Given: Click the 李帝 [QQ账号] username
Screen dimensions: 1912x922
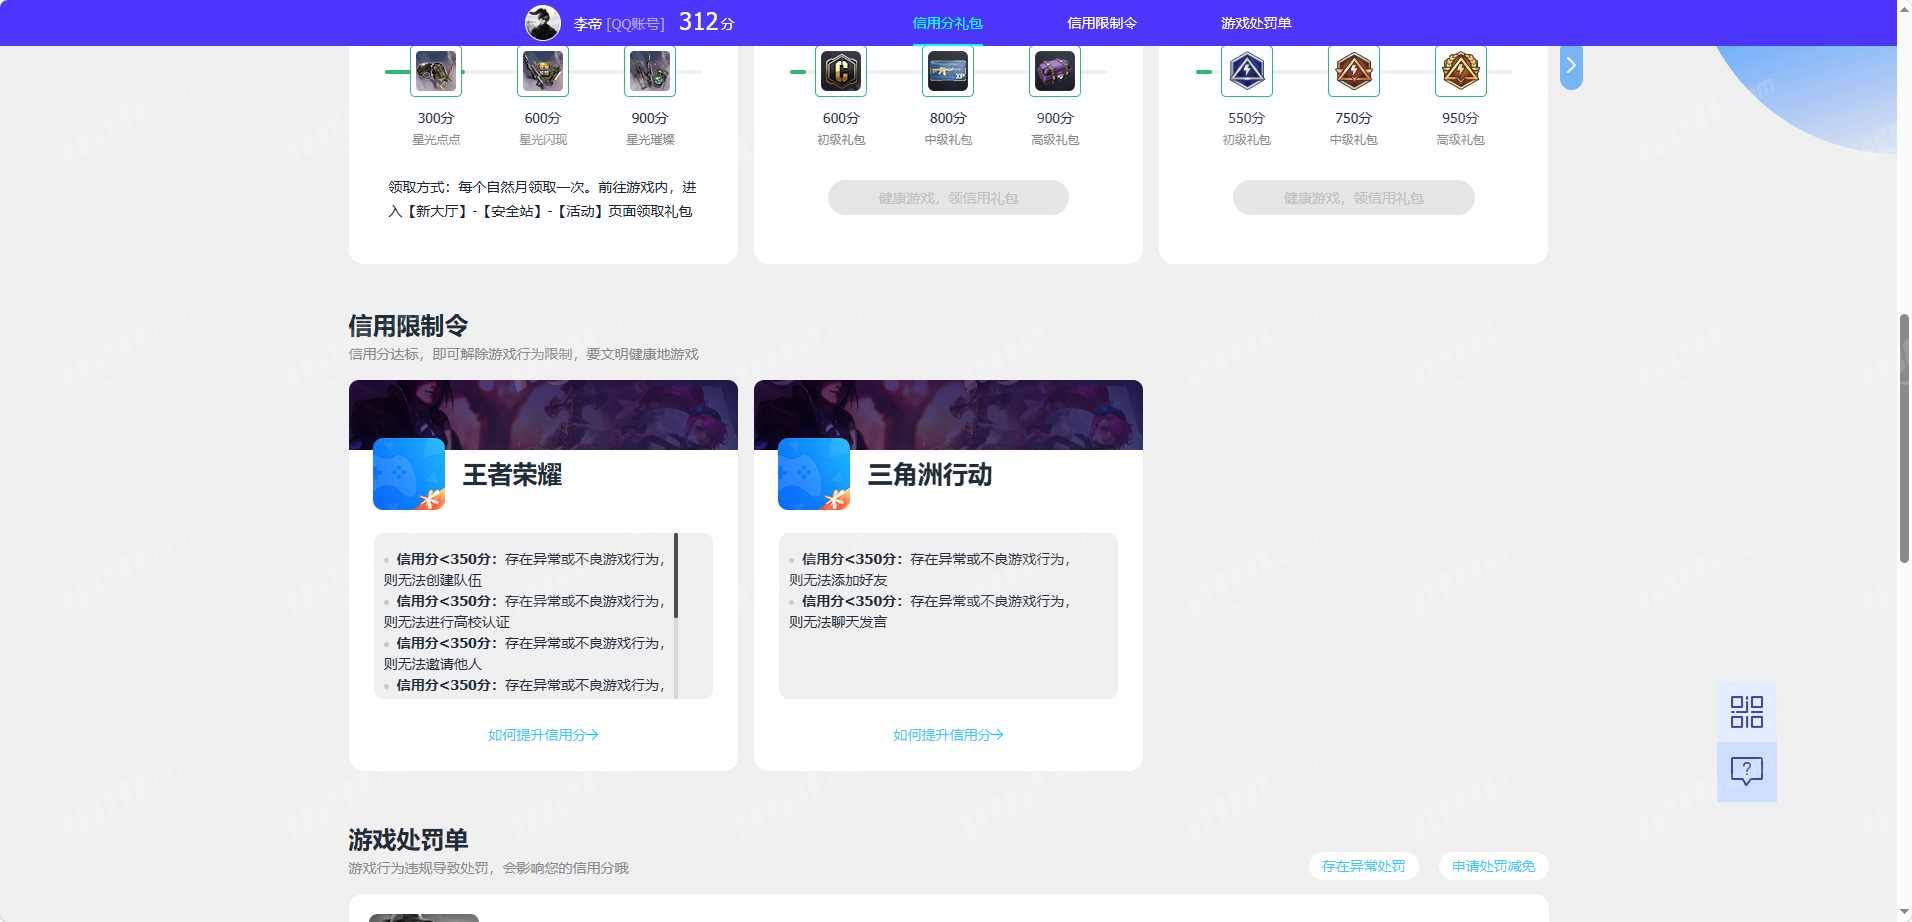Looking at the screenshot, I should tap(619, 23).
